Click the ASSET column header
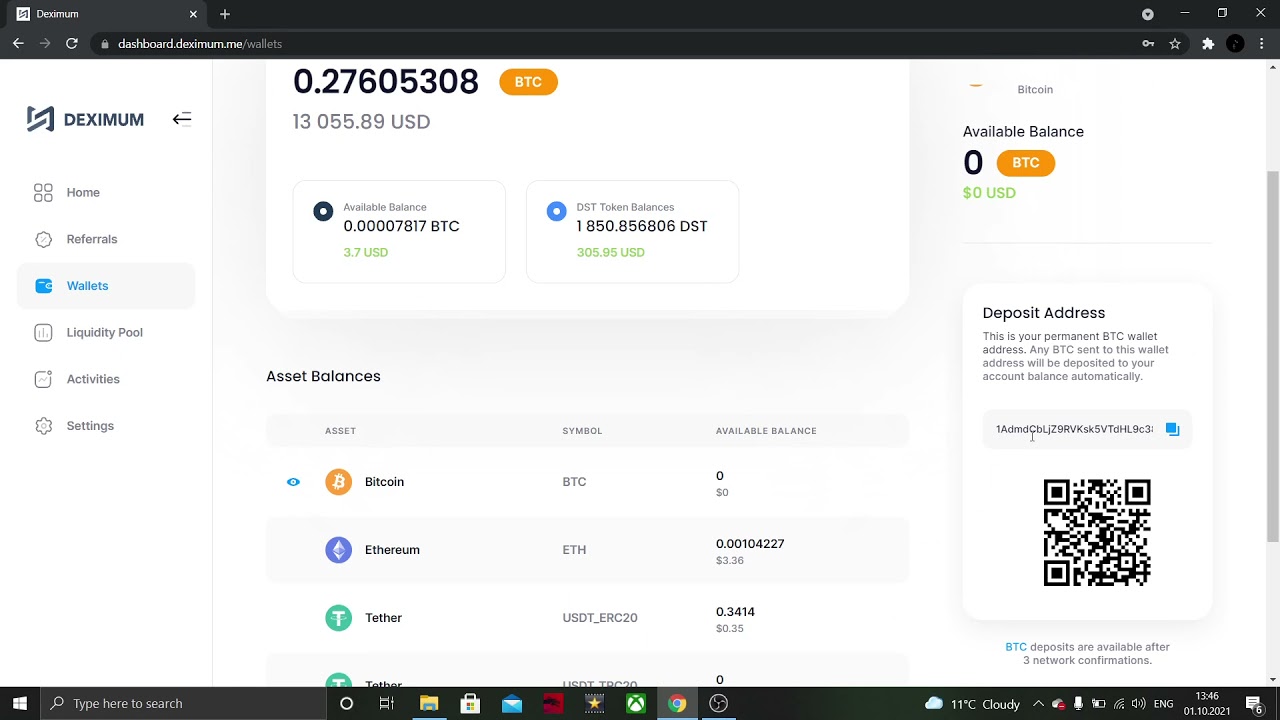 (x=340, y=431)
